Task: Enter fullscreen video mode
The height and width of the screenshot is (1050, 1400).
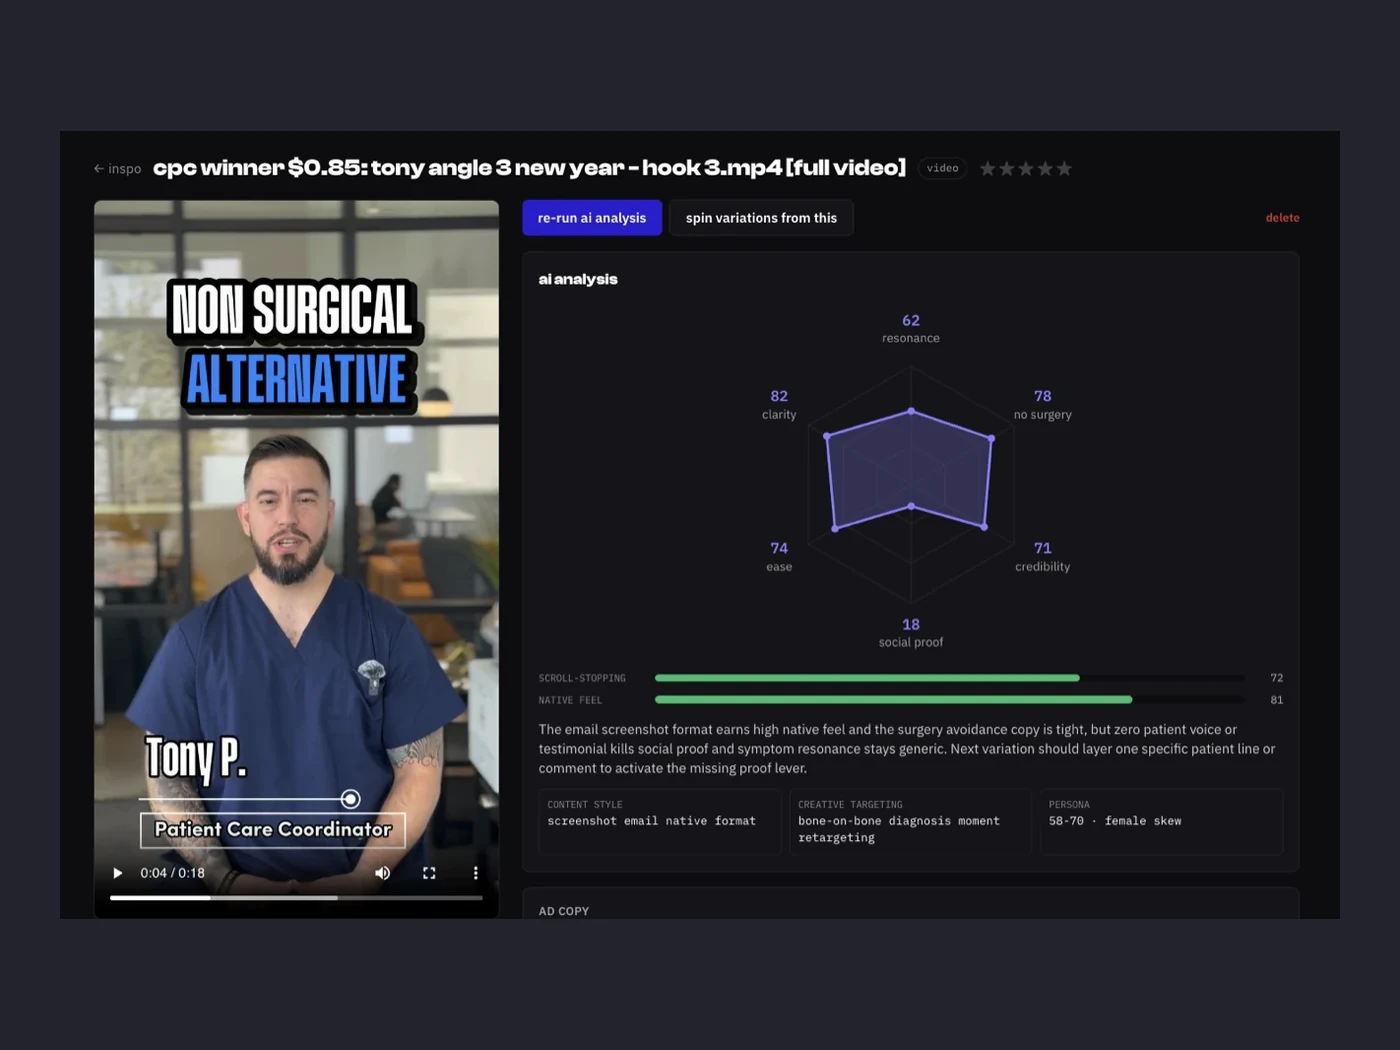Action: point(429,873)
